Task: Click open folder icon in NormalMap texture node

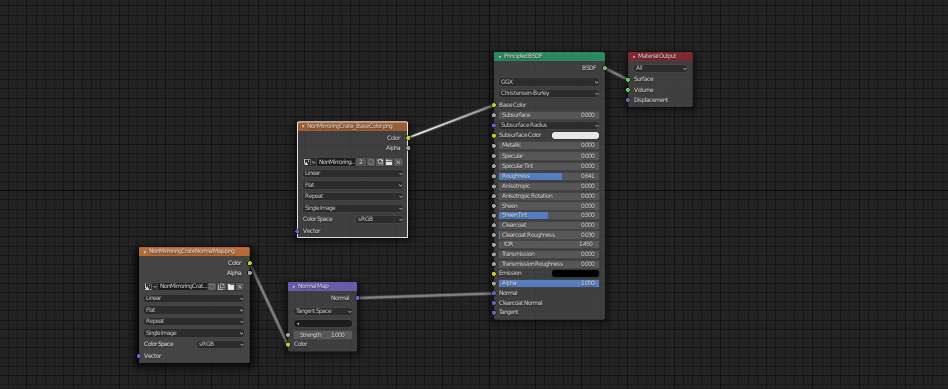Action: (230, 287)
